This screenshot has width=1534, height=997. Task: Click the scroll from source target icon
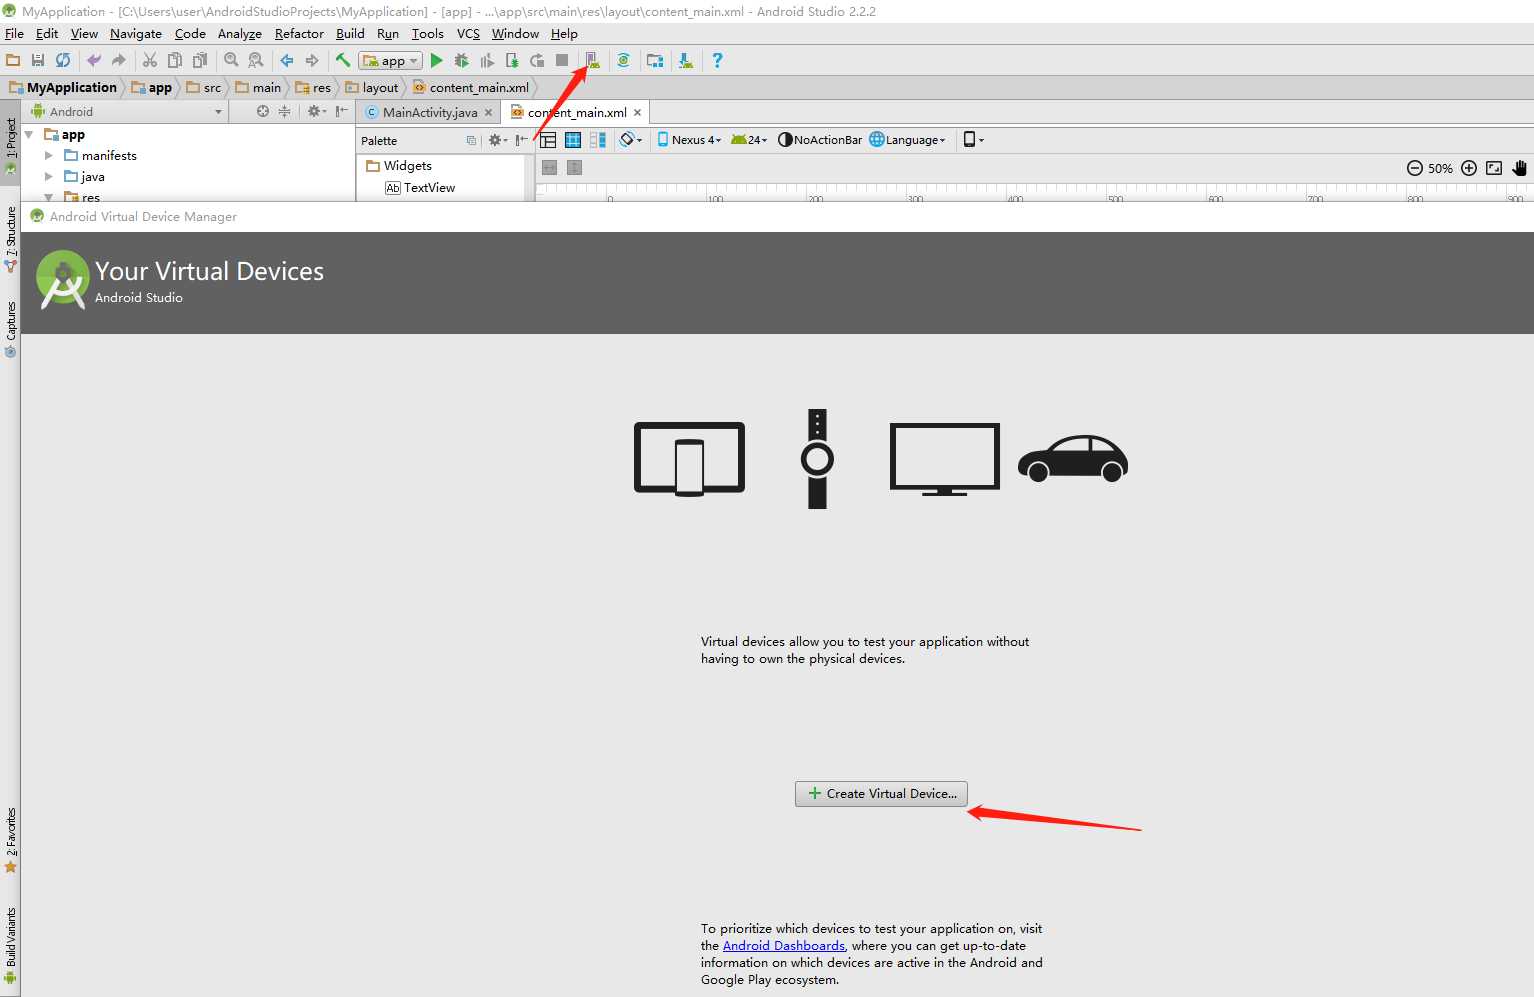tap(263, 111)
